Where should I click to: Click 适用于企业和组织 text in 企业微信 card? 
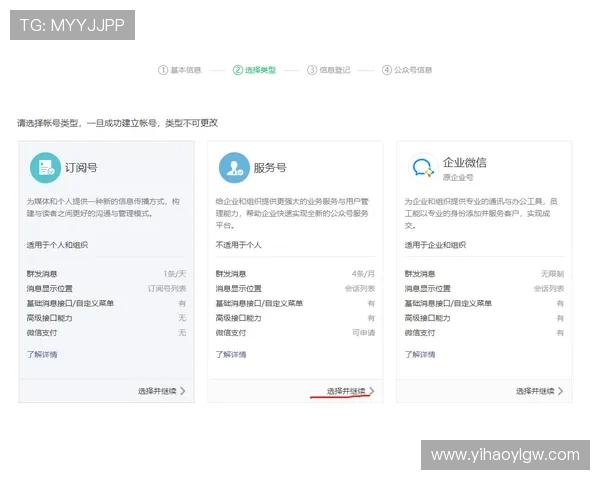435,245
